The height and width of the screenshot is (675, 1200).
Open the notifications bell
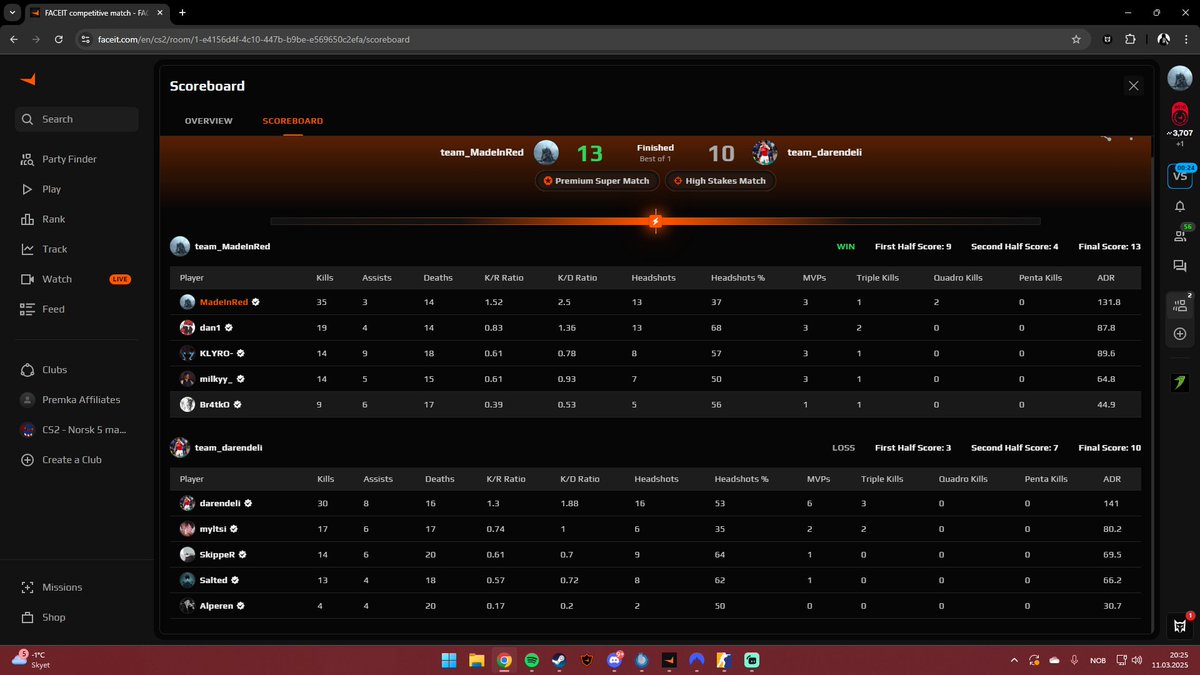click(x=1180, y=206)
